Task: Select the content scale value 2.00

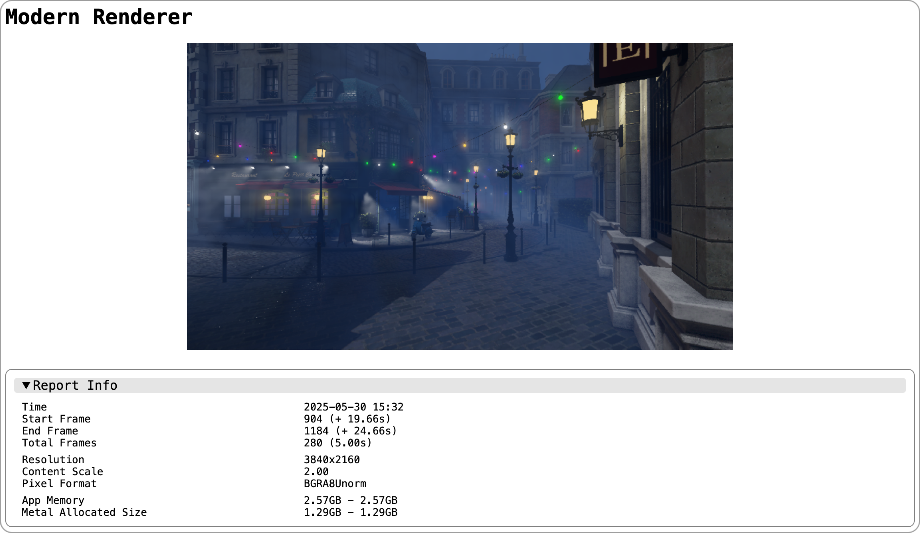Action: click(316, 471)
